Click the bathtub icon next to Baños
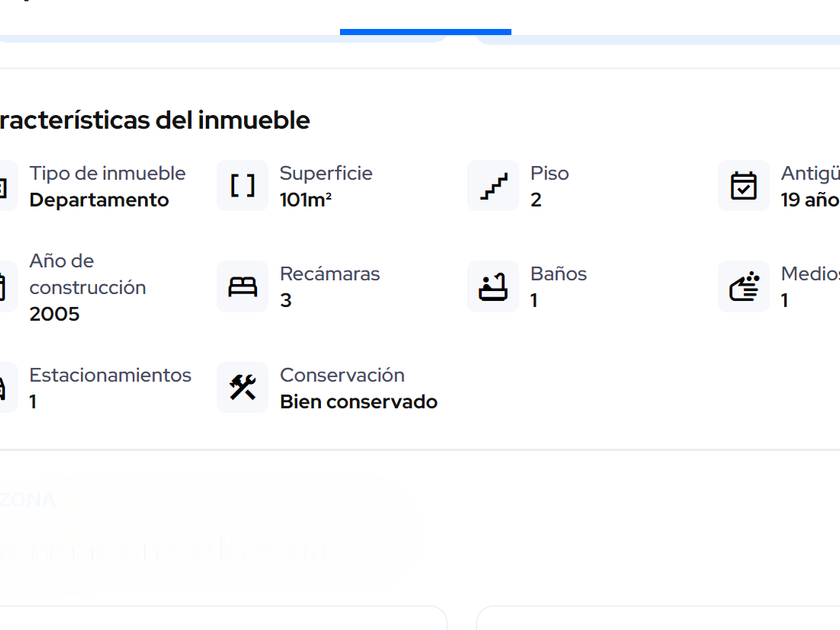This screenshot has height=630, width=840. [493, 287]
